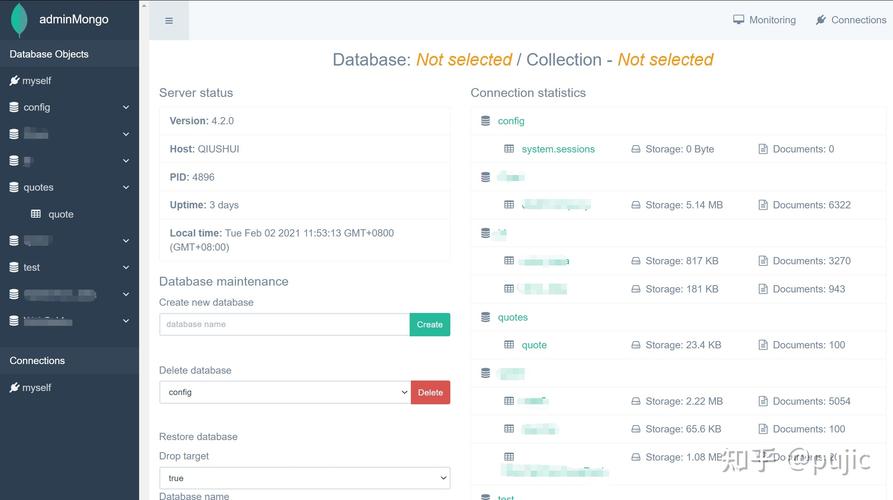Image resolution: width=893 pixels, height=500 pixels.
Task: Click plug icon of myself in Connections section
Action: (x=15, y=388)
